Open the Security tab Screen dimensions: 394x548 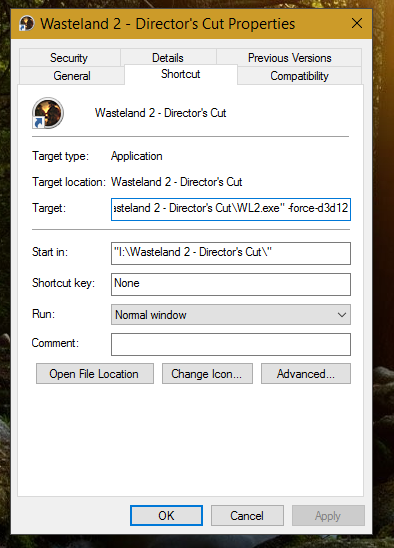(69, 58)
